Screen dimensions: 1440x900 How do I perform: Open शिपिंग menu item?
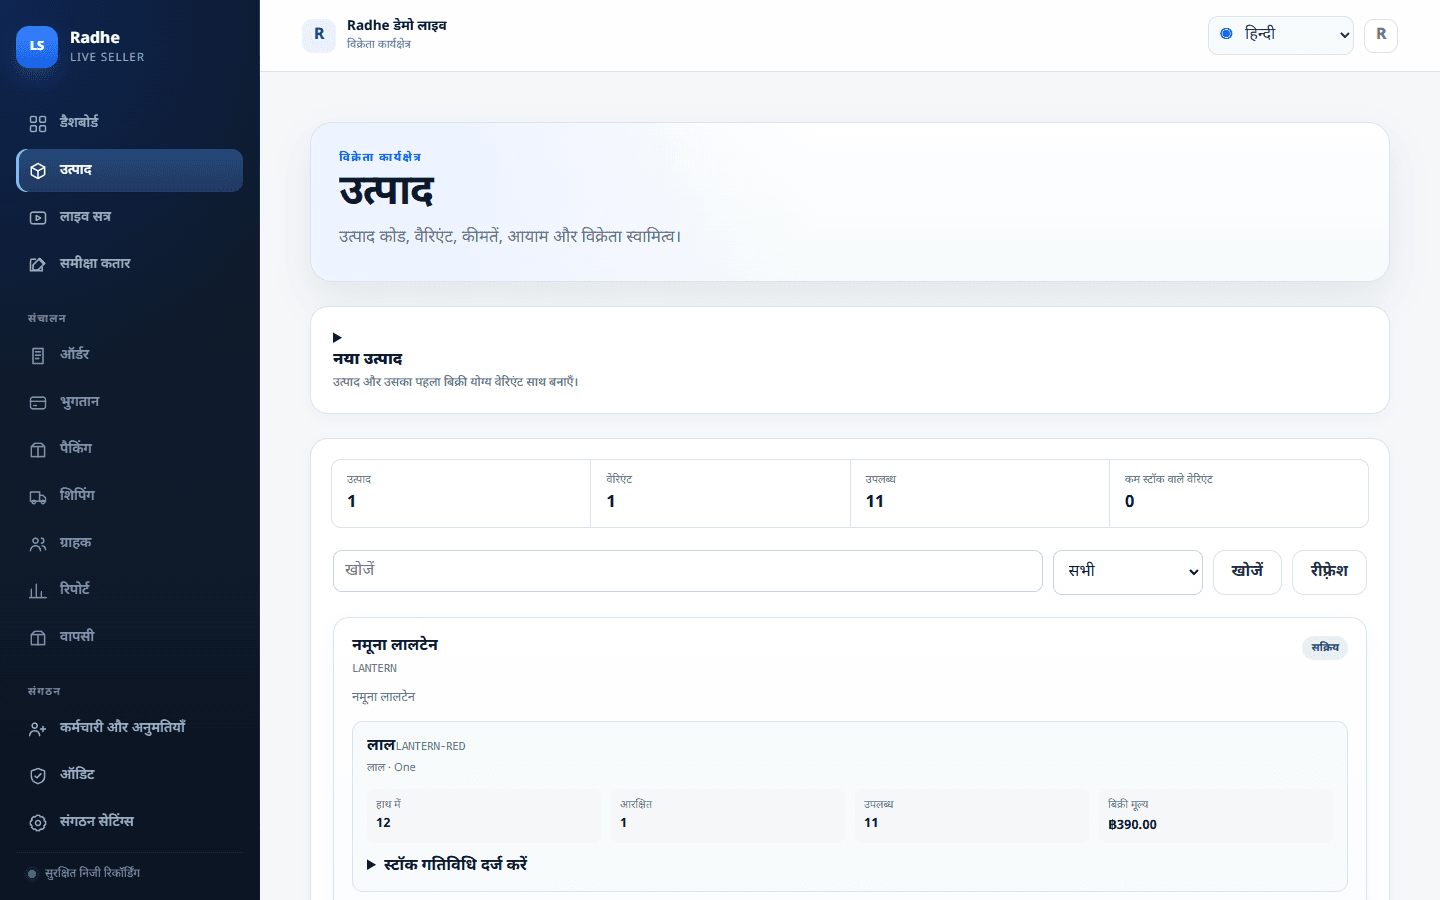tap(130, 496)
